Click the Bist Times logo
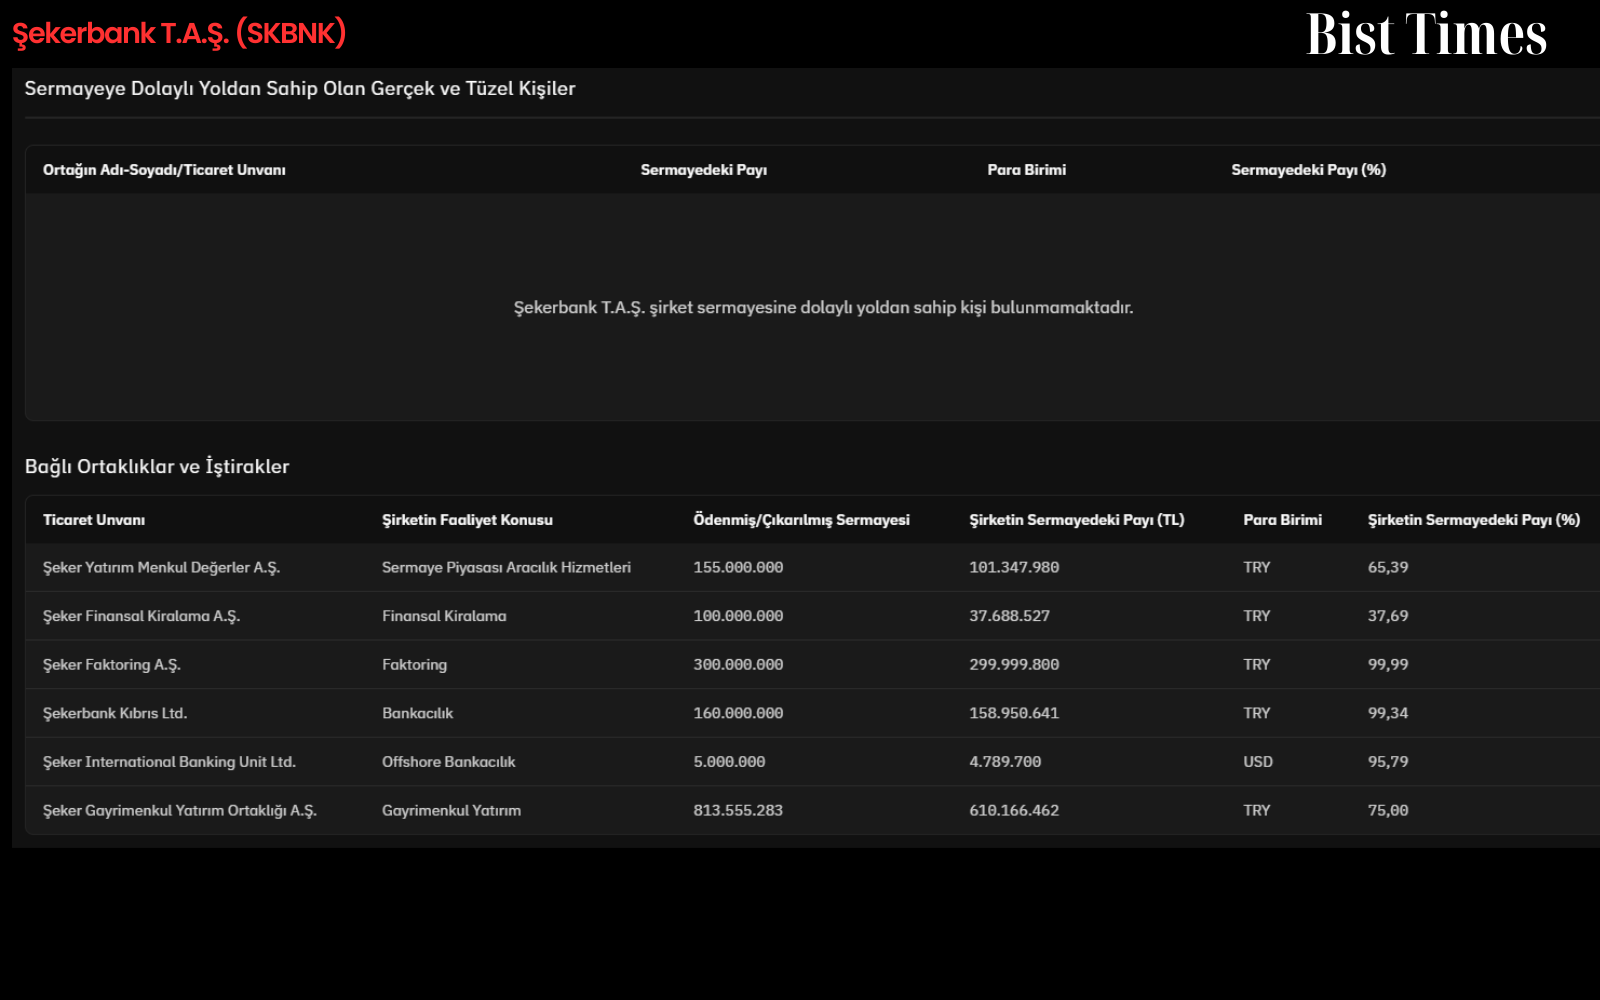The height and width of the screenshot is (1000, 1600). coord(1427,34)
